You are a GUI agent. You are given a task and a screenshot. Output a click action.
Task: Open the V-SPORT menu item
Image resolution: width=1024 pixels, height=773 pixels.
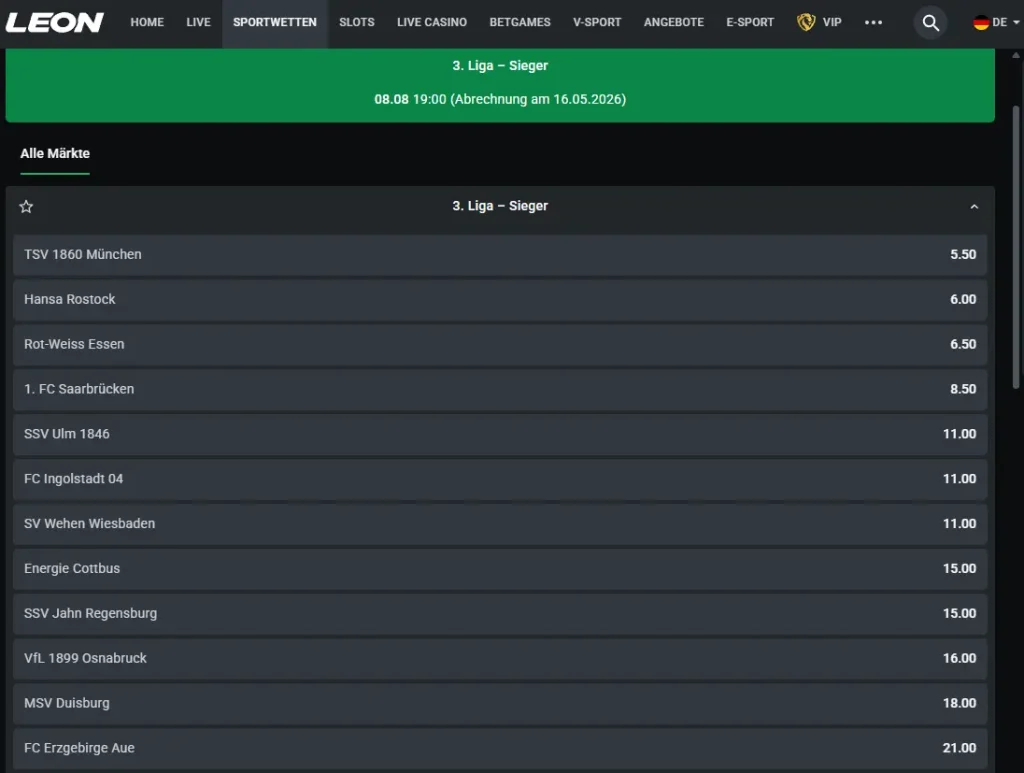597,22
